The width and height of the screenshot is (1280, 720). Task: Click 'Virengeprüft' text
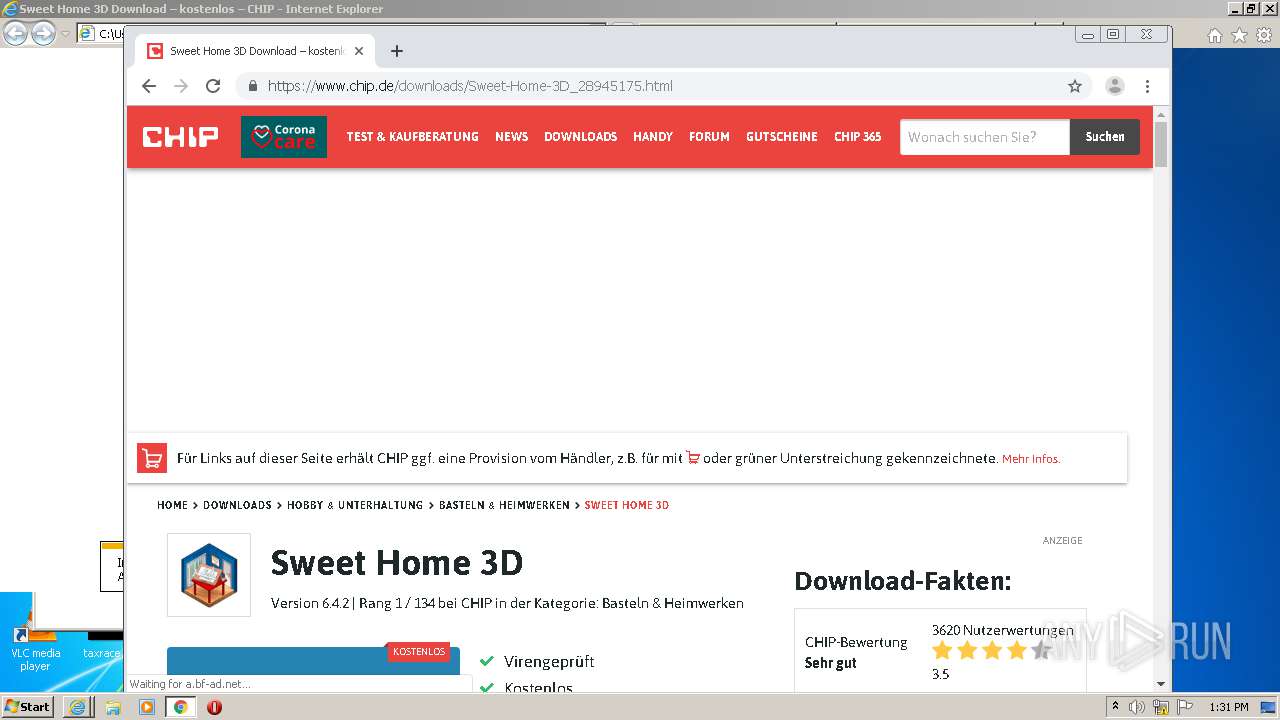549,661
